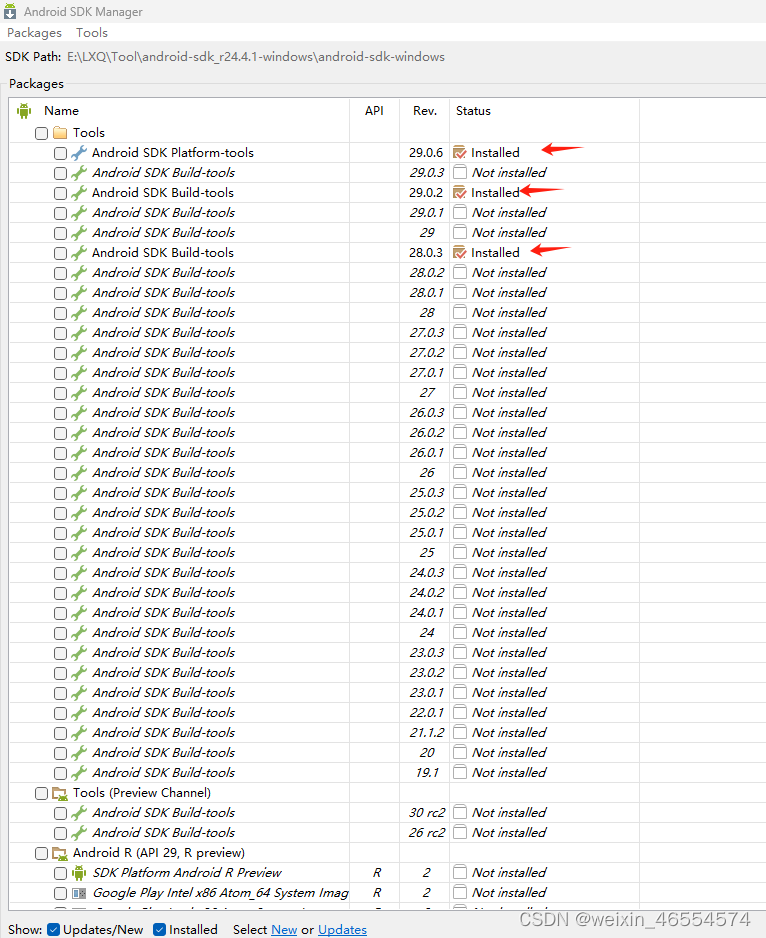Select the Android SDK Platform-tools row text
766x938 pixels.
[x=172, y=153]
